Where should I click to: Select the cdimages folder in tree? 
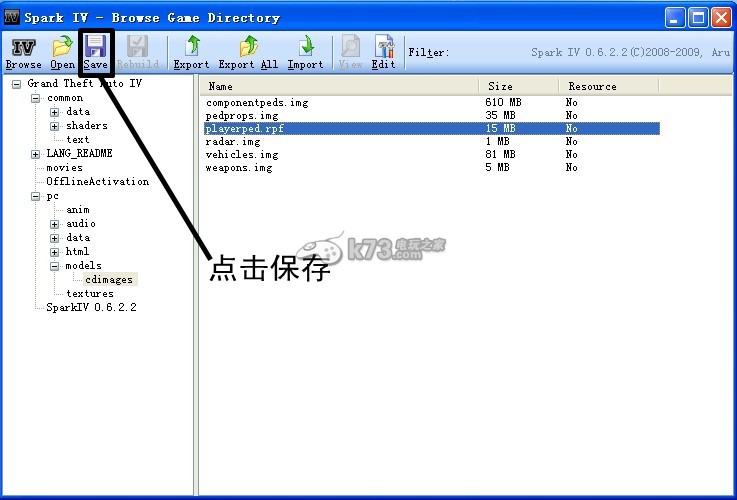tap(108, 280)
